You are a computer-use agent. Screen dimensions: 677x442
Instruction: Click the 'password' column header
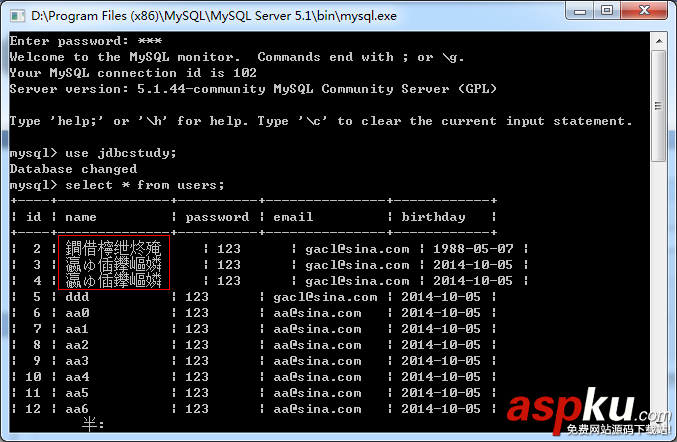click(217, 217)
